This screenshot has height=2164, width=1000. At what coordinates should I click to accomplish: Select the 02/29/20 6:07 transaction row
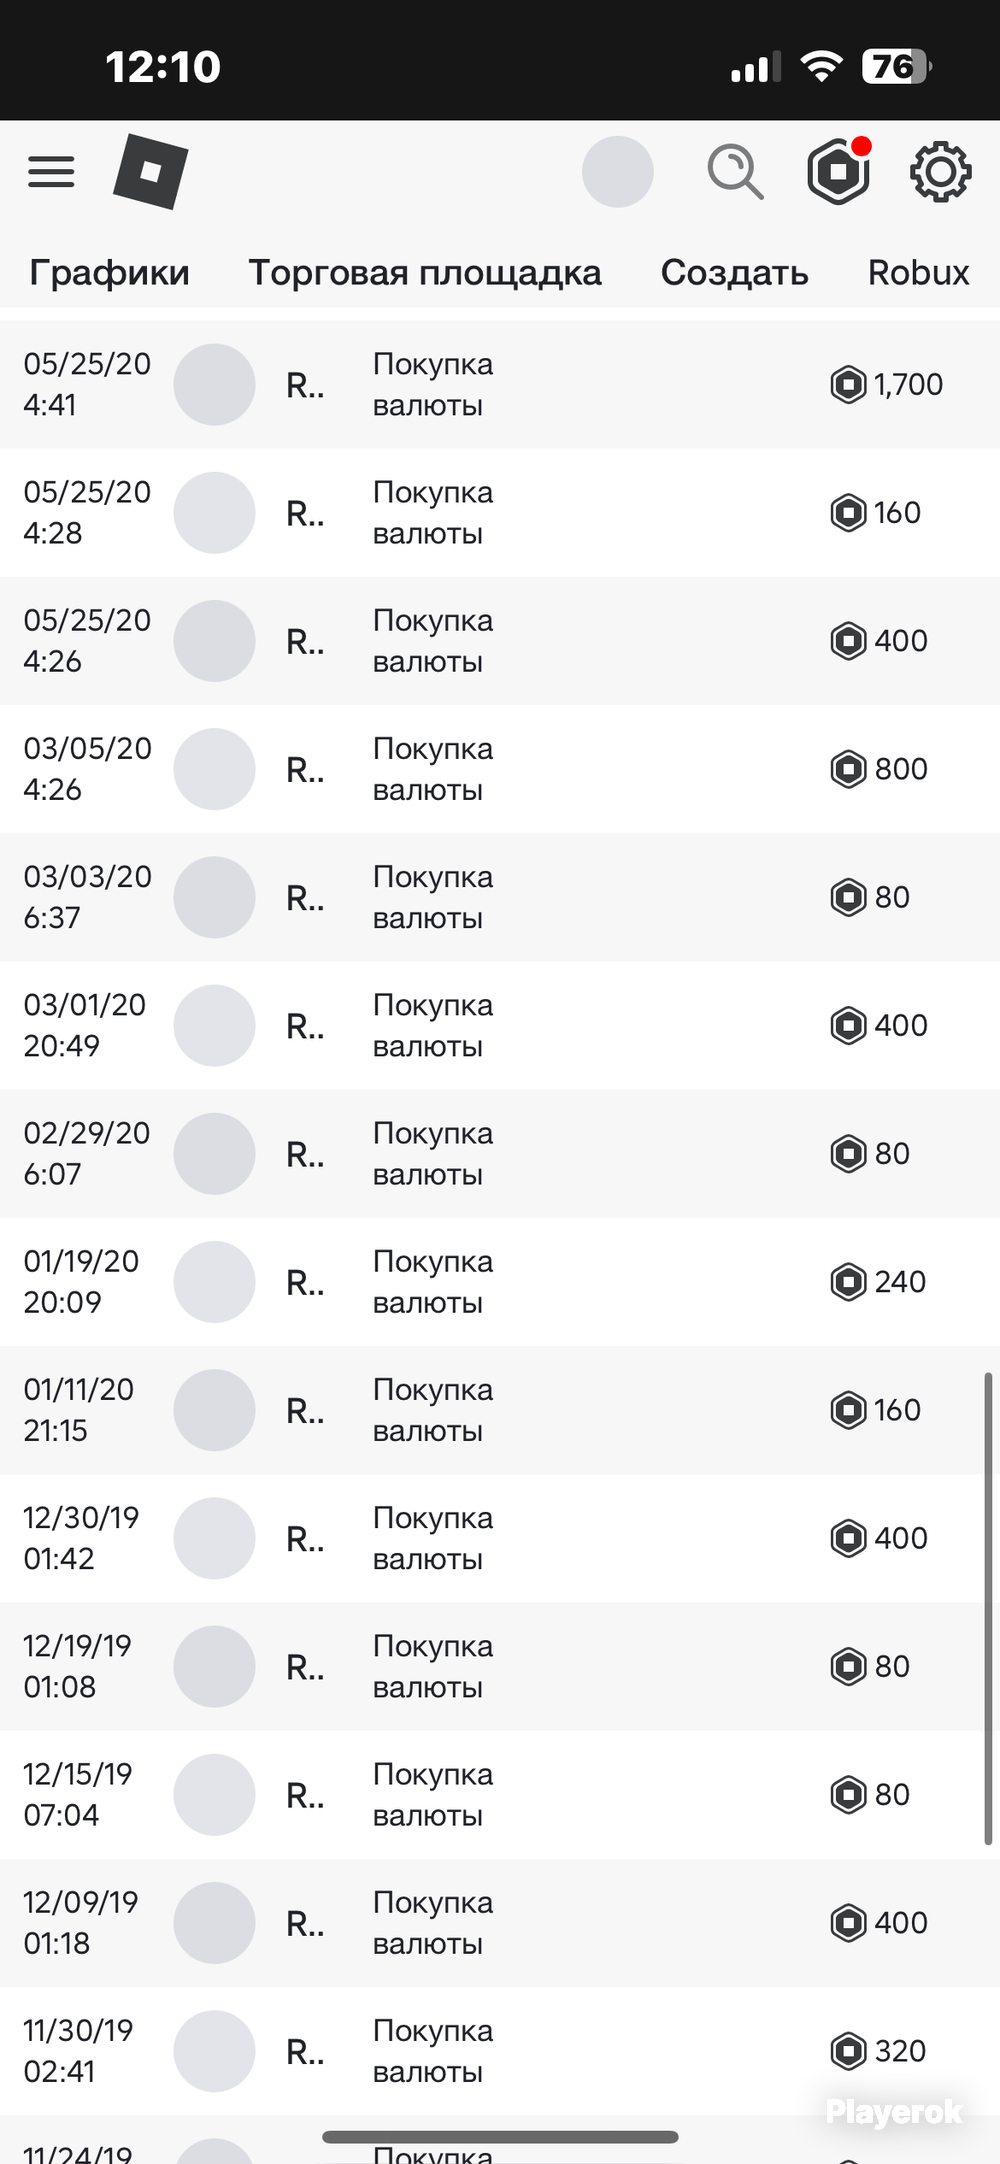click(500, 1154)
